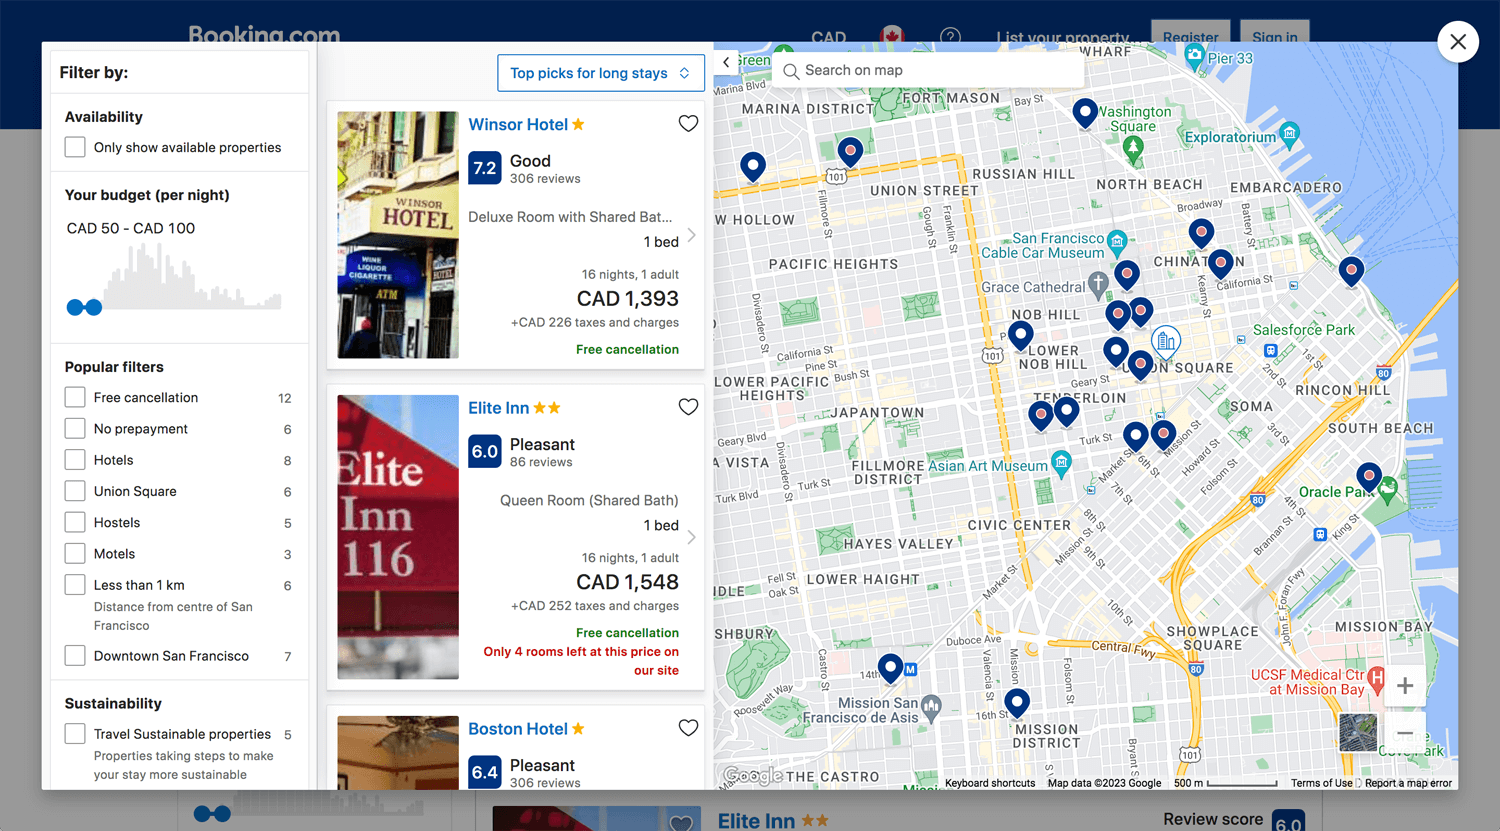Viewport: 1500px width, 831px height.
Task: Click the UCSF Medical Center hospital marker
Action: (1376, 681)
